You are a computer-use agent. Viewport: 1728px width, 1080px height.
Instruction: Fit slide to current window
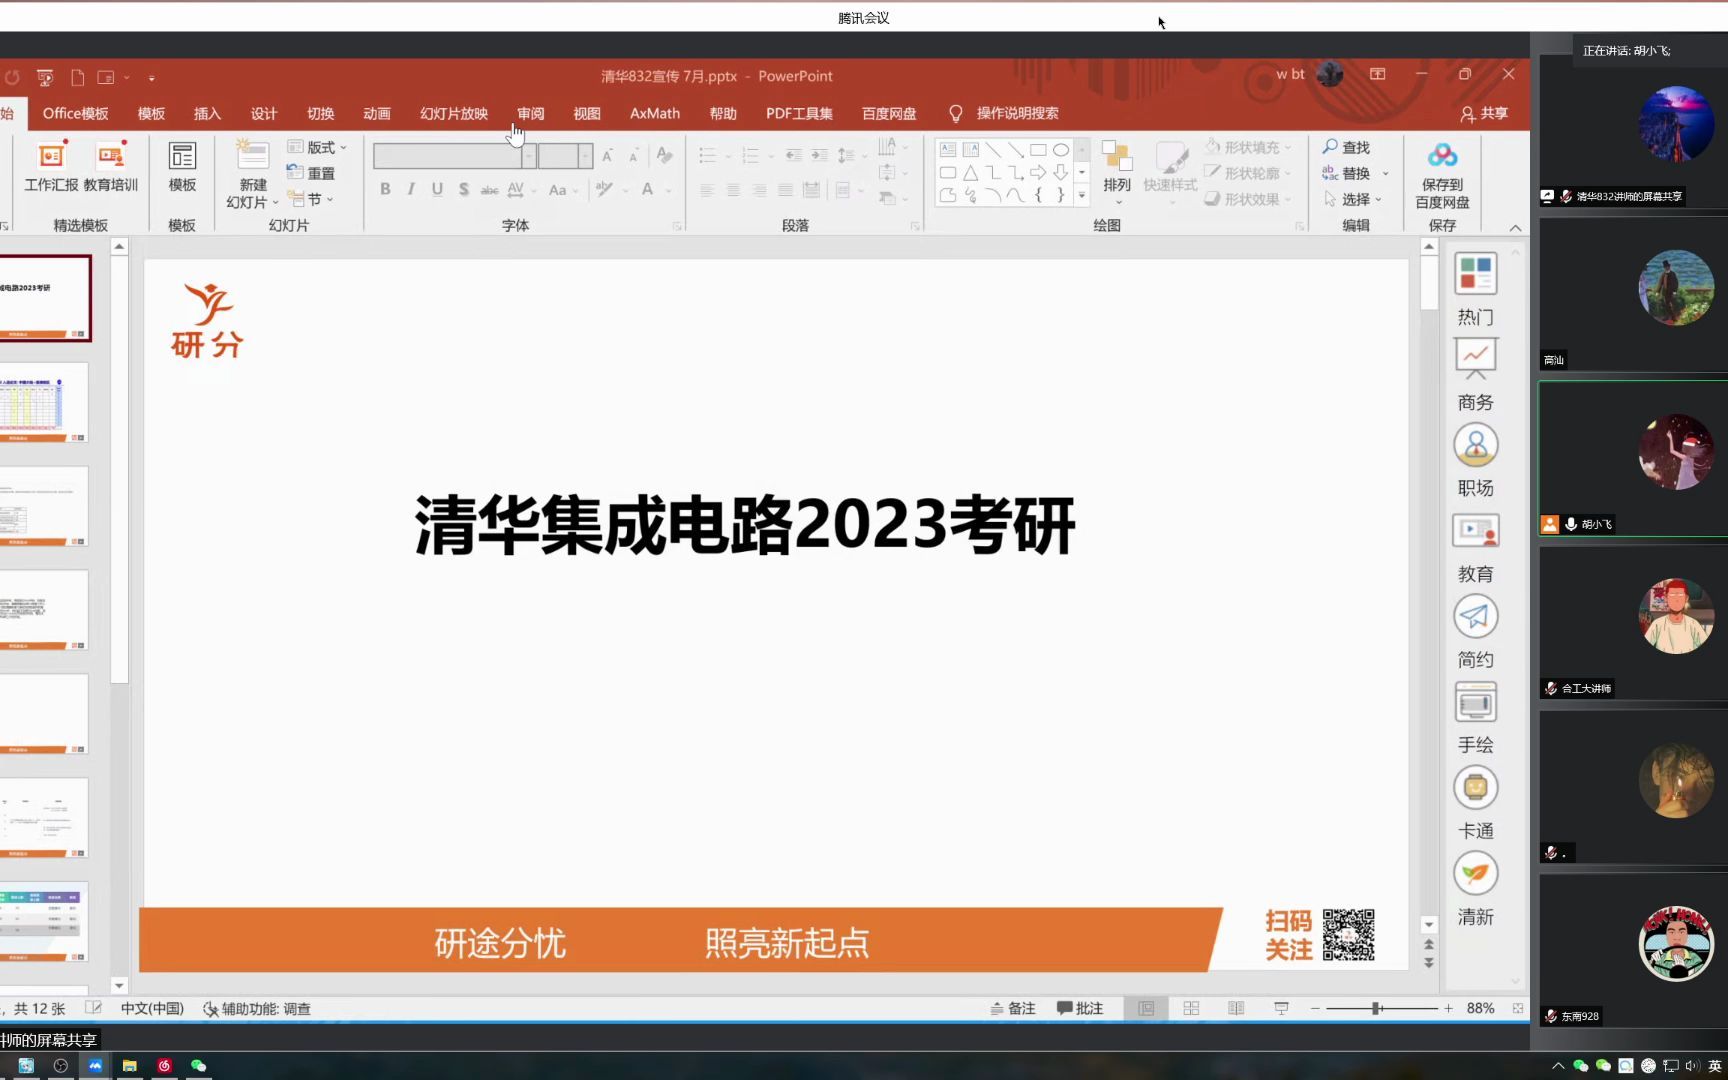(x=1518, y=1008)
